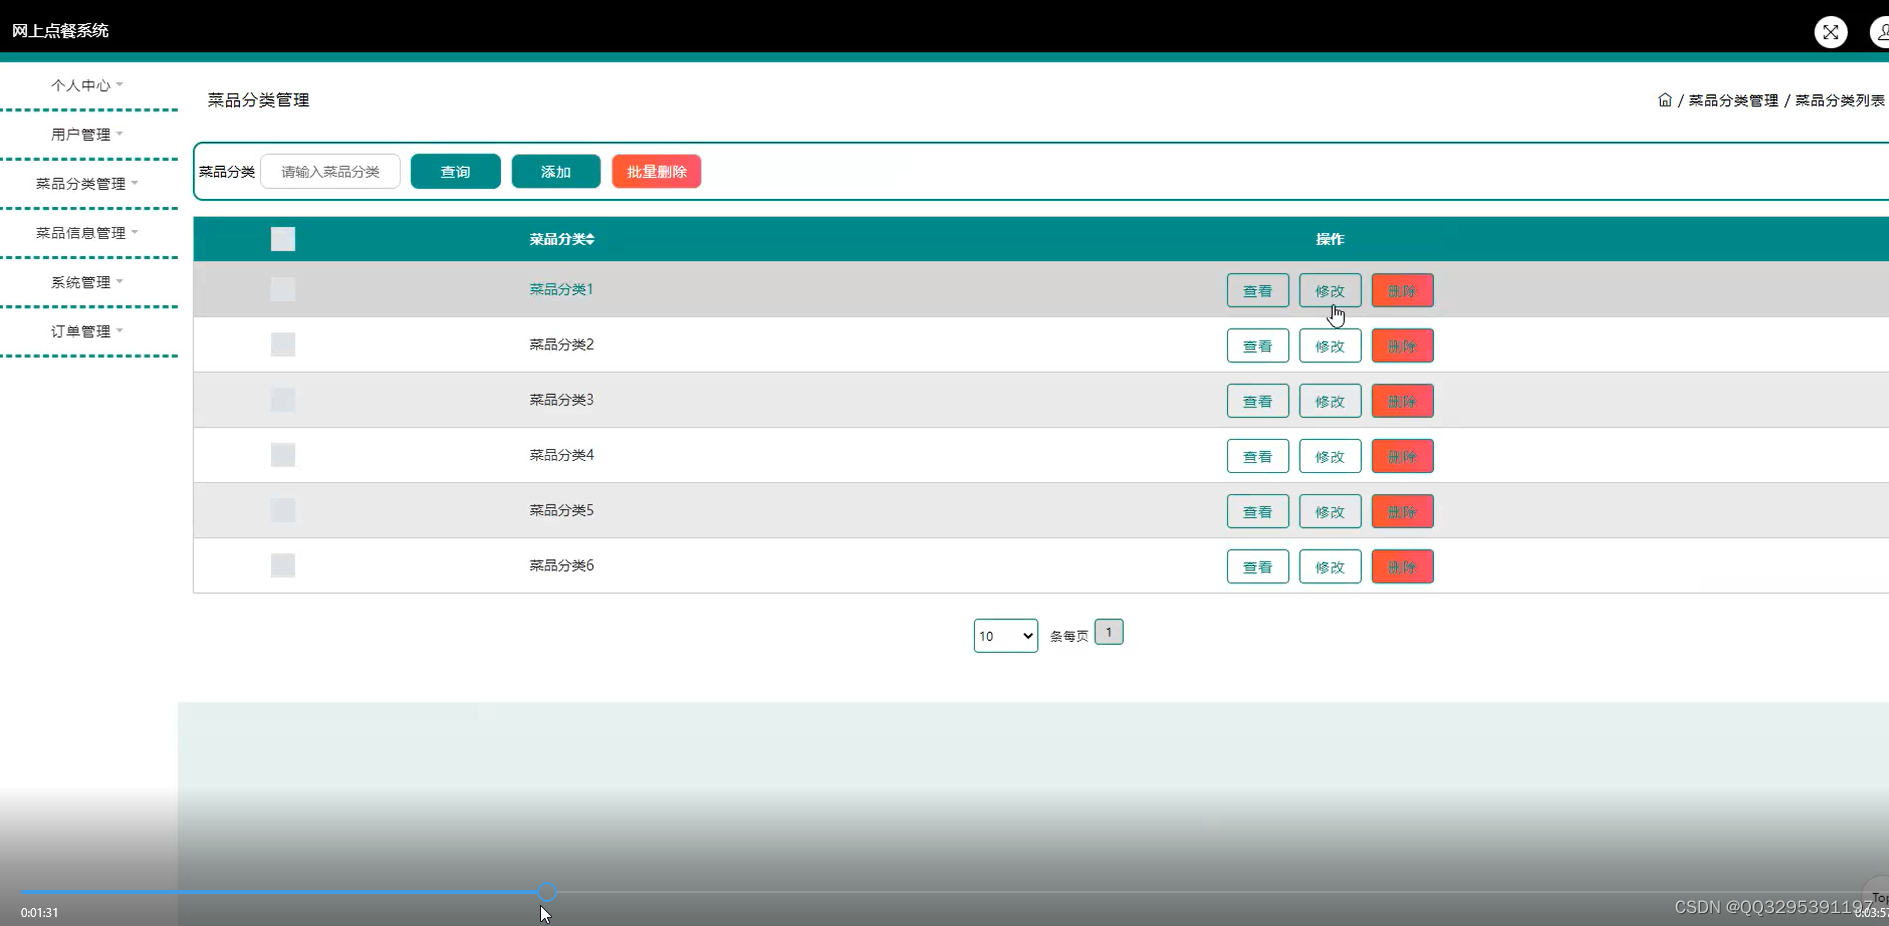Viewport: 1889px width, 926px height.
Task: Click 查看 for 菜品分类2 row
Action: tap(1258, 346)
